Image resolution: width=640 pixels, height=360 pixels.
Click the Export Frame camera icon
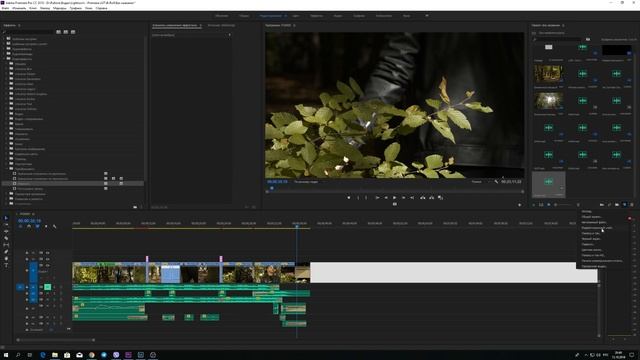pos(440,198)
